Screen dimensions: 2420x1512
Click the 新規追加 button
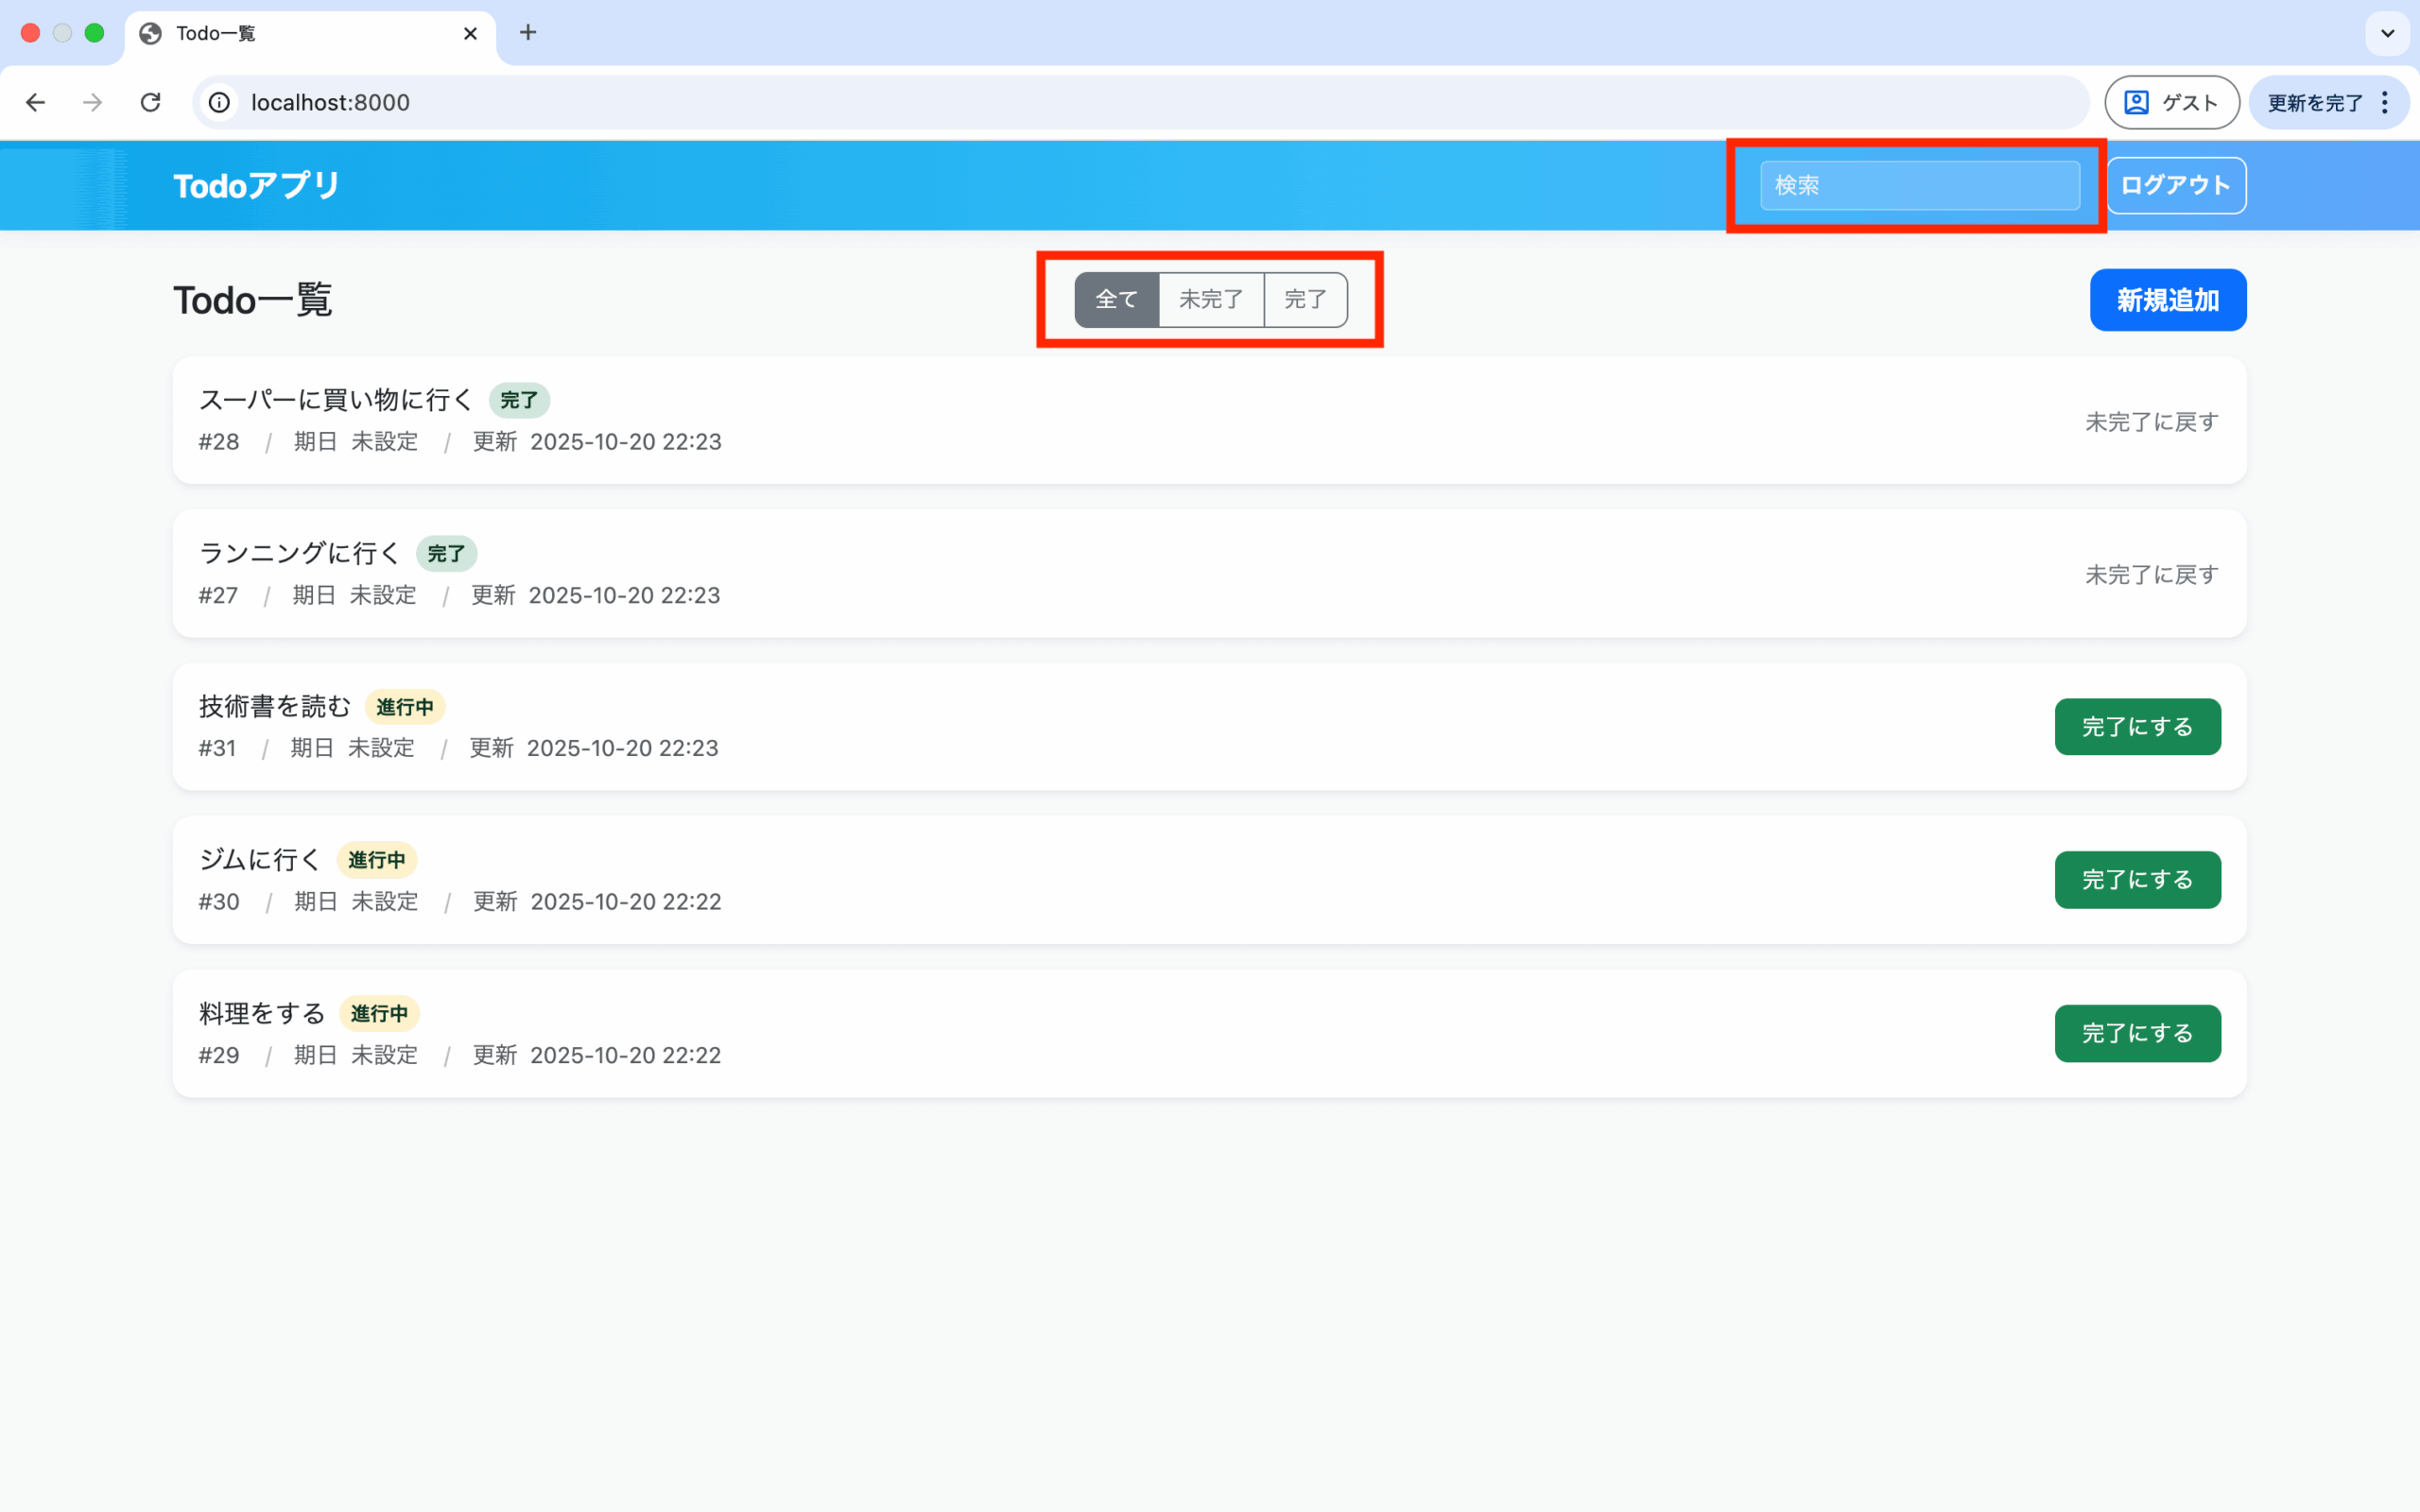pyautogui.click(x=2167, y=299)
